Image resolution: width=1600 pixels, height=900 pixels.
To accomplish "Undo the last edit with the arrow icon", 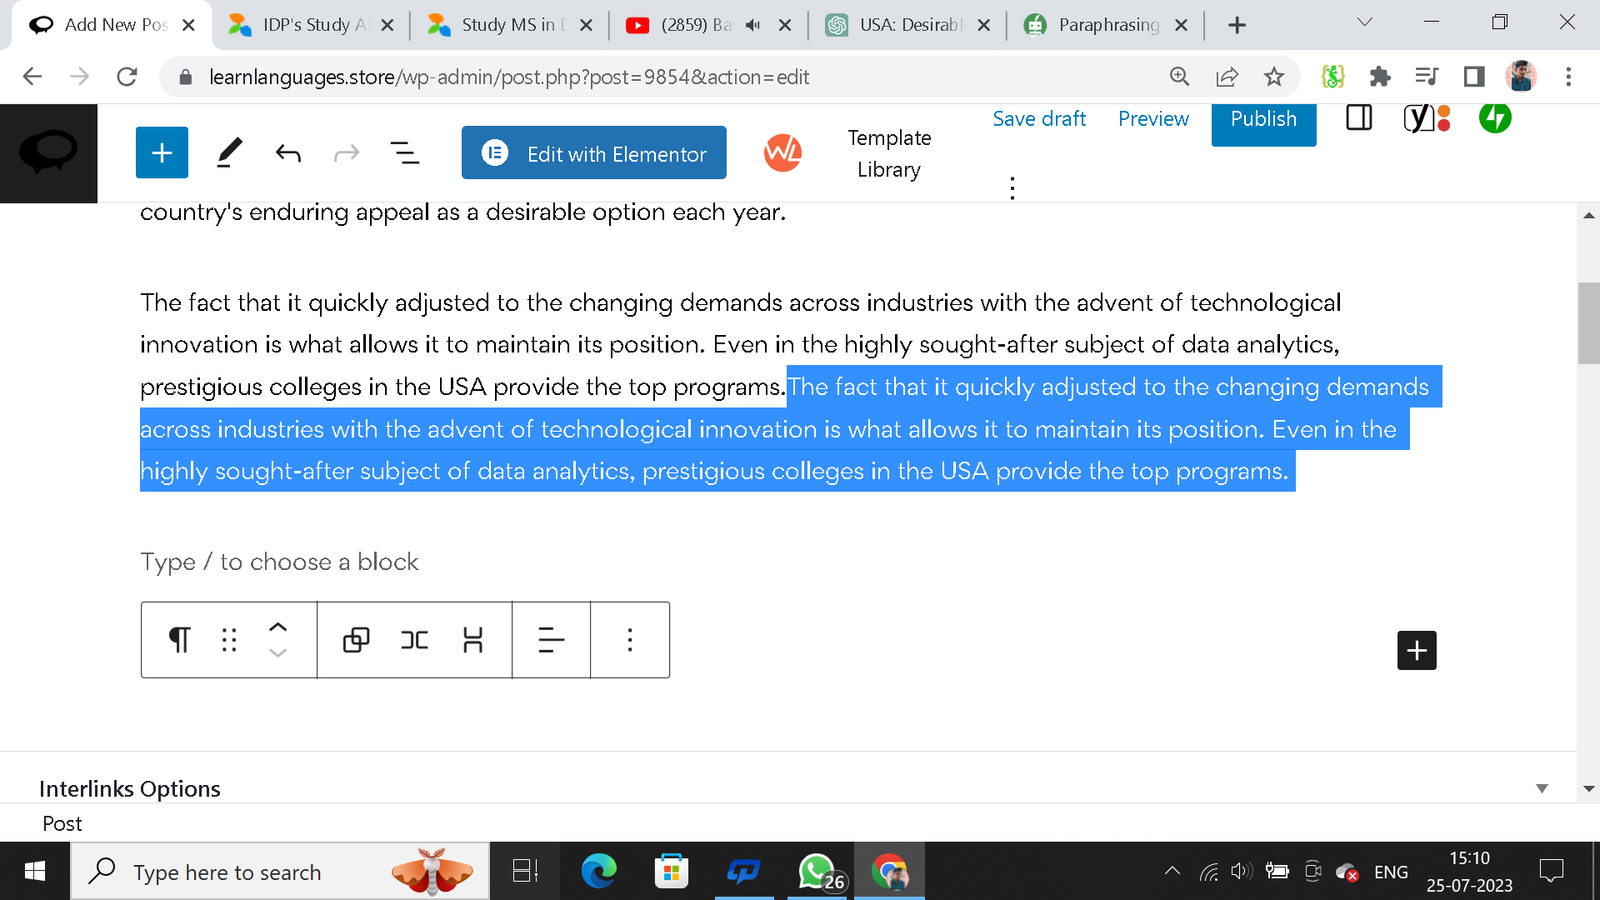I will [288, 153].
